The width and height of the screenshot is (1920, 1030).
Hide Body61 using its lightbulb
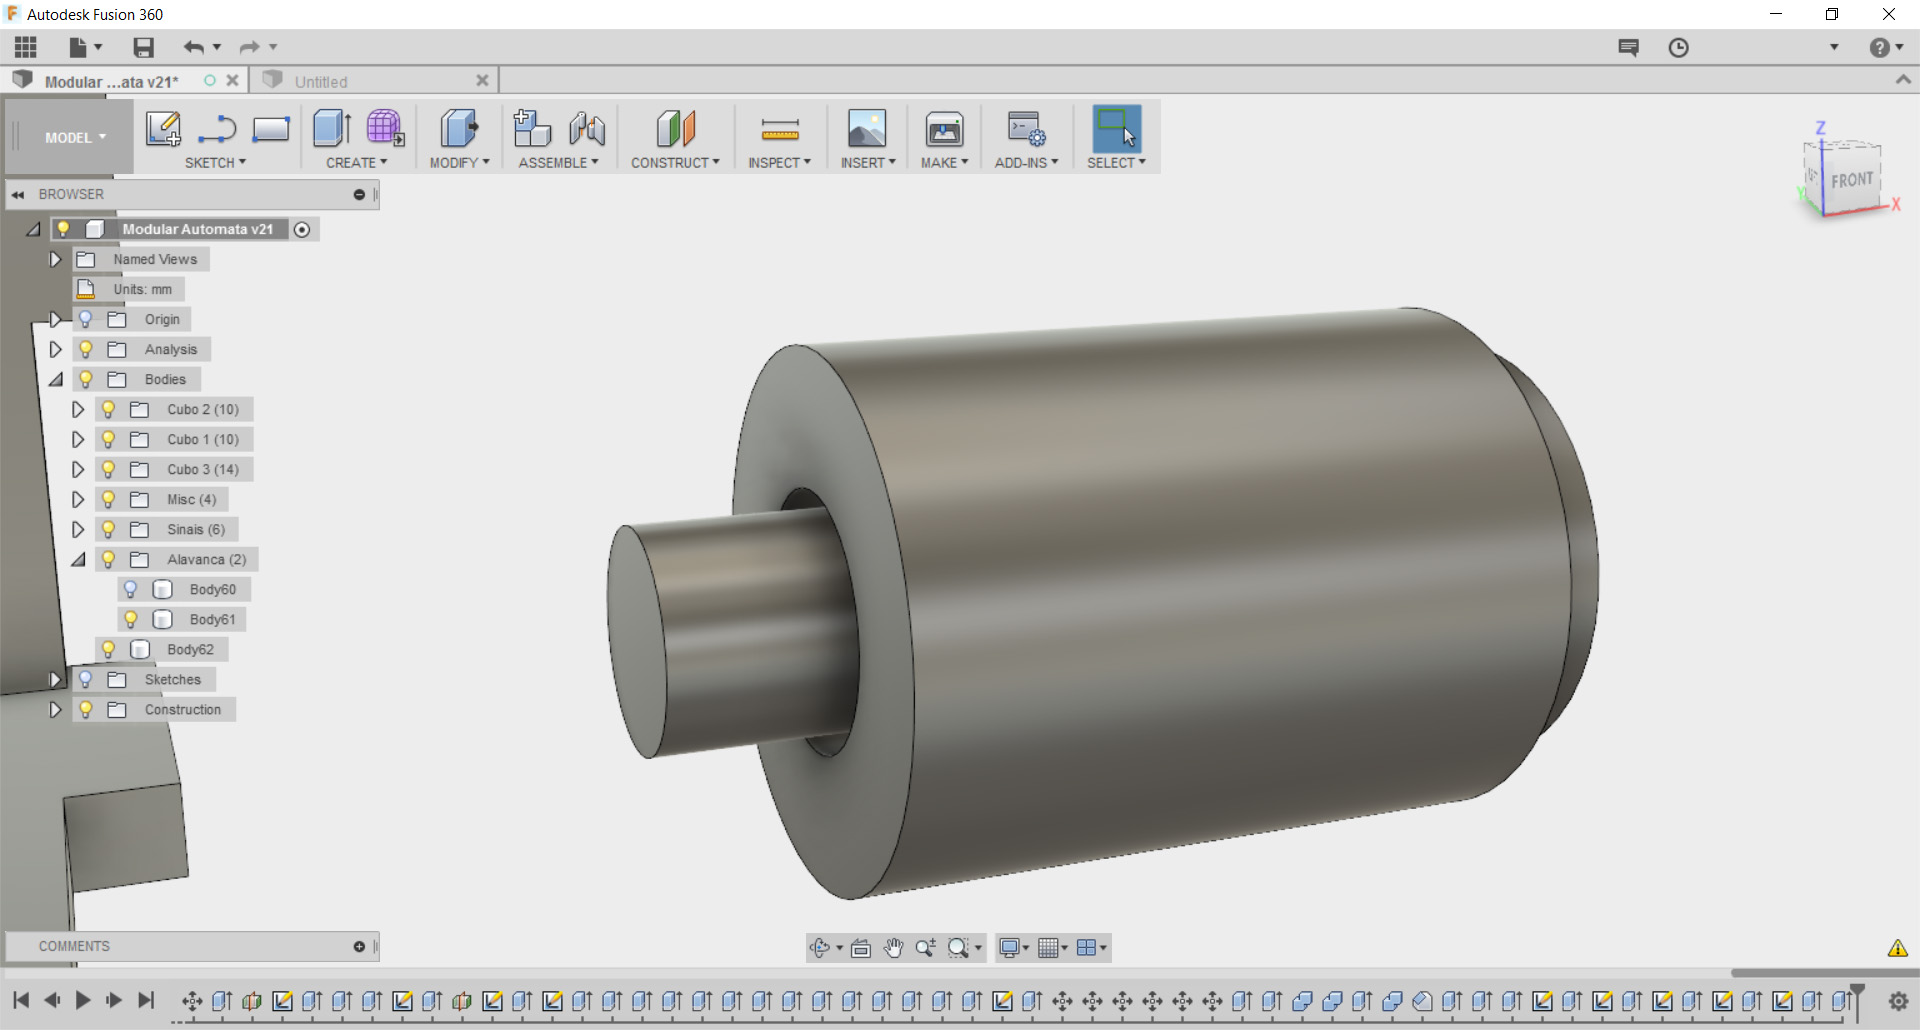click(131, 619)
